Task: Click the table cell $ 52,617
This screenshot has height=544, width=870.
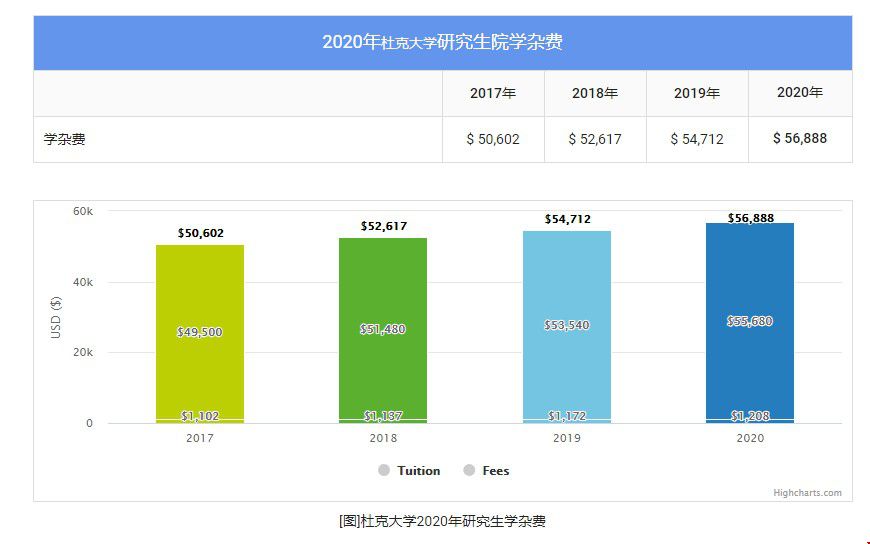Action: point(595,139)
